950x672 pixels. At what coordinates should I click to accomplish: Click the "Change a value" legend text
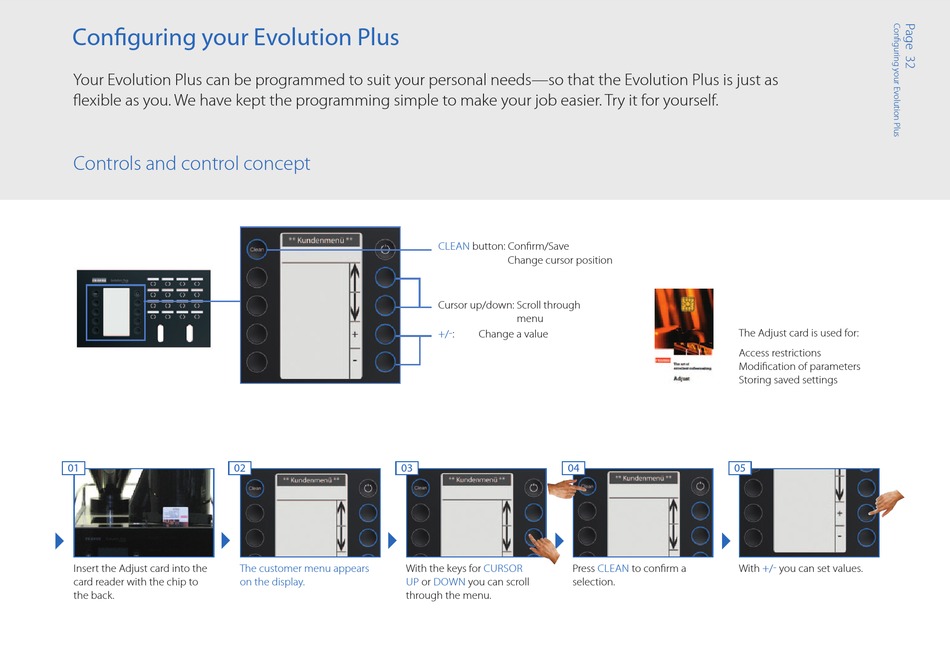(513, 334)
